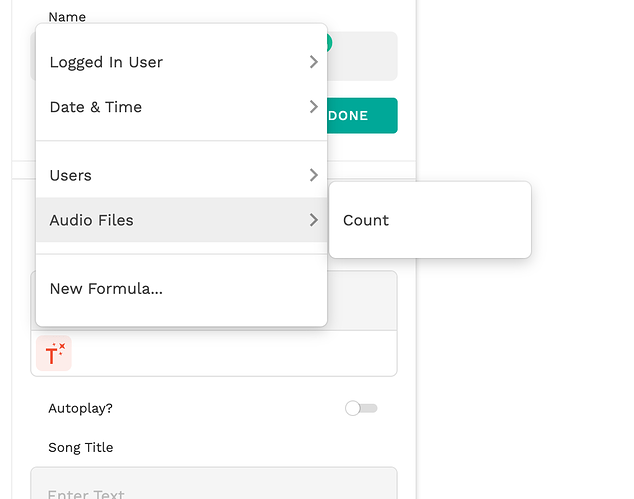The width and height of the screenshot is (634, 499).
Task: Expand the Logged In User submenu arrow
Action: coord(313,62)
